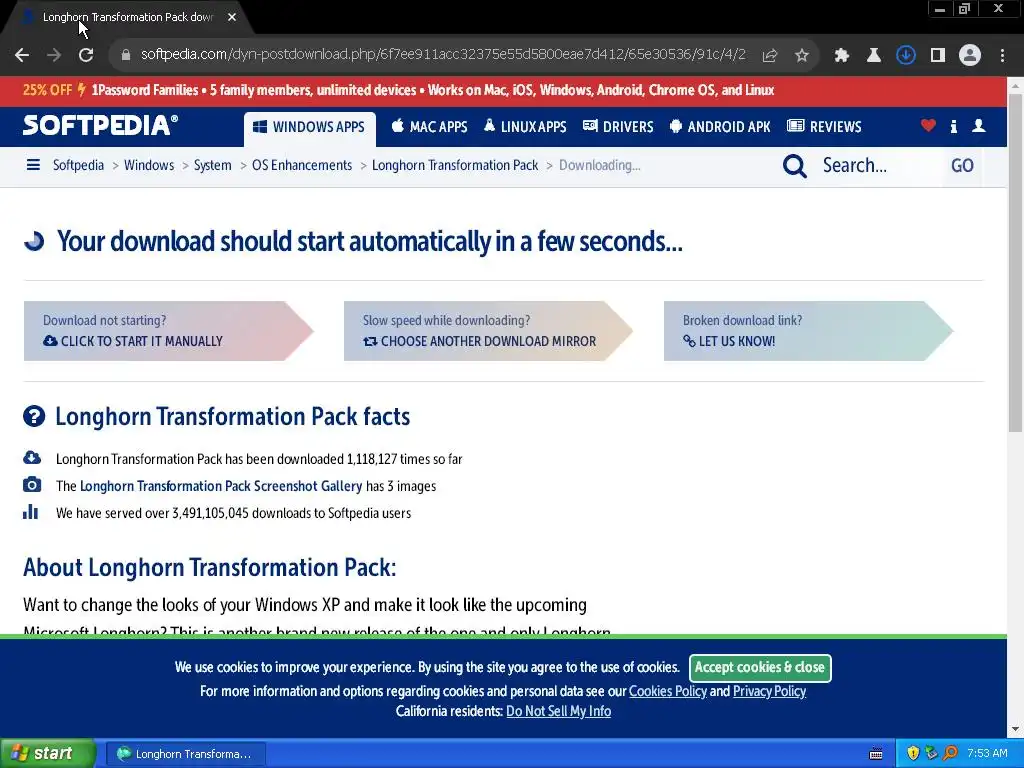Open the Chrome Labs flask icon
The height and width of the screenshot is (768, 1024).
point(874,56)
